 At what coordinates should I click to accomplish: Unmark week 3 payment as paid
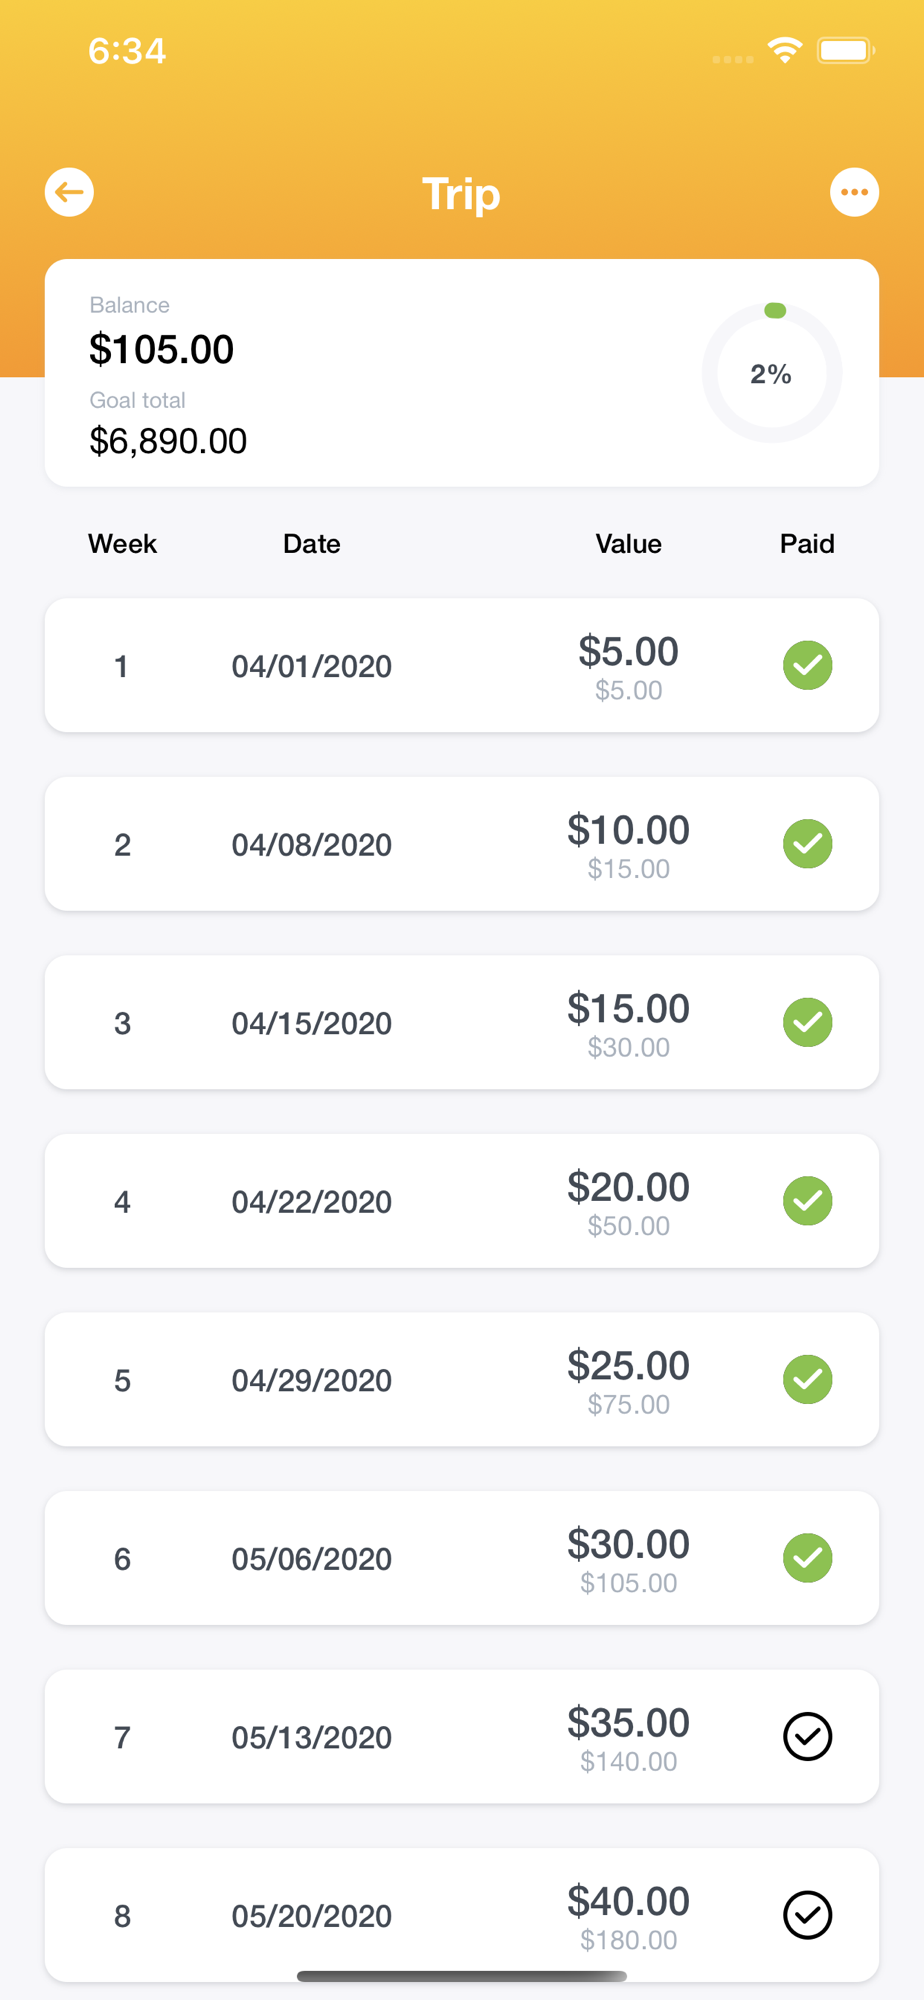point(807,1022)
